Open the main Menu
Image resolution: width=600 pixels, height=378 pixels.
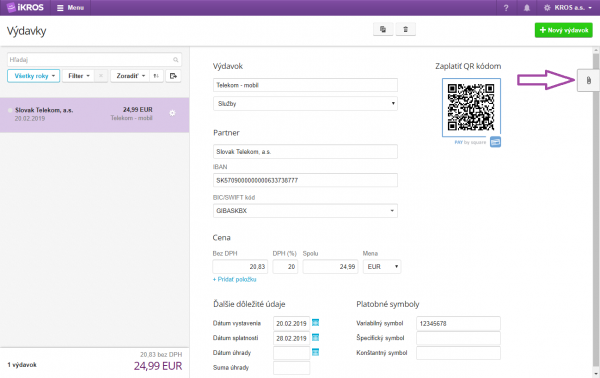tap(70, 8)
